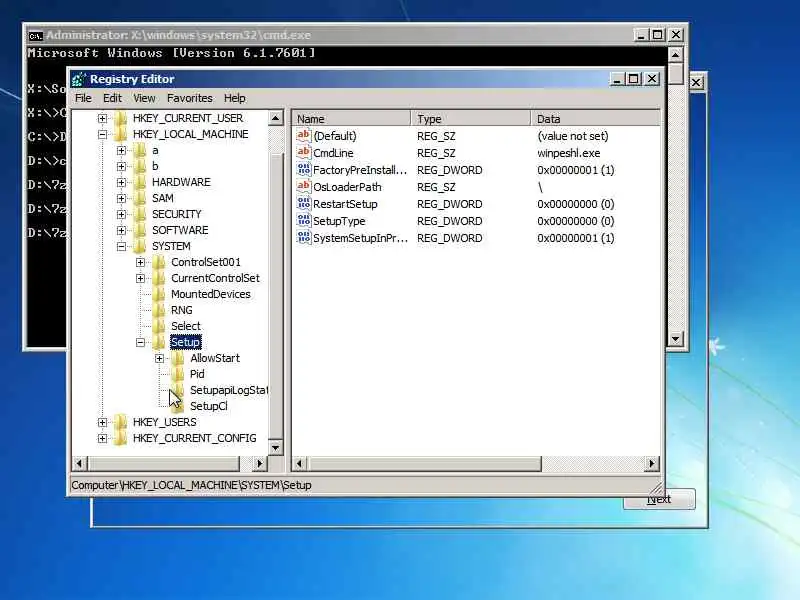Click the tree pane scroll down arrow
800x600 pixels.
pyautogui.click(x=276, y=448)
